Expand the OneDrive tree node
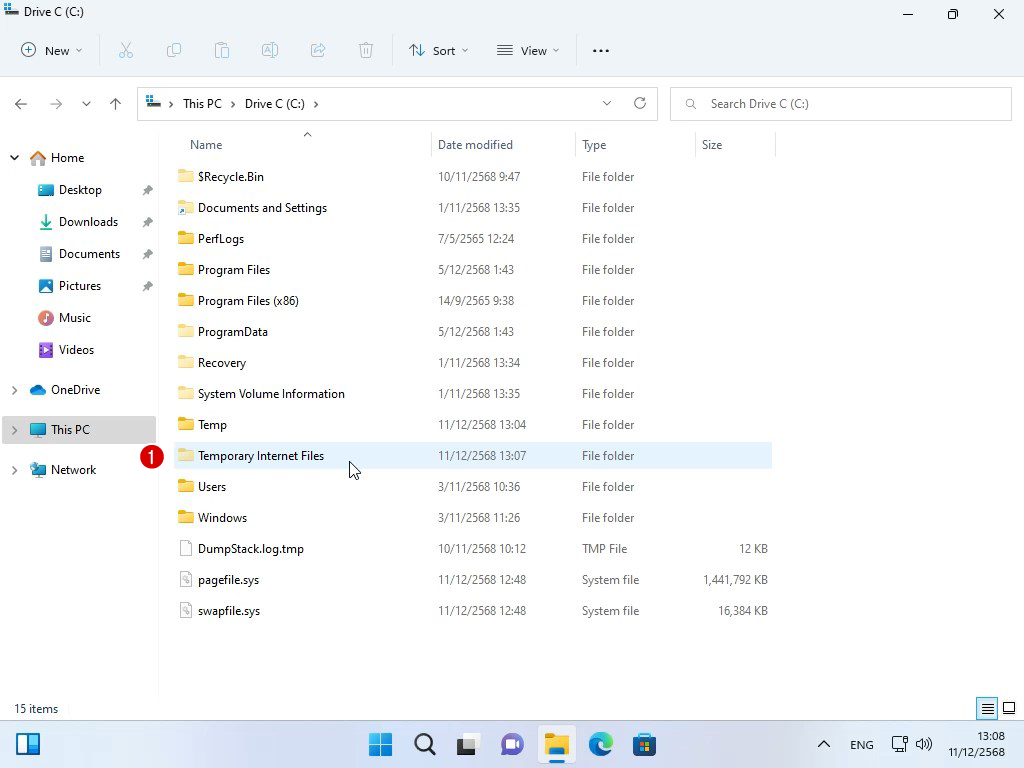 [14, 390]
